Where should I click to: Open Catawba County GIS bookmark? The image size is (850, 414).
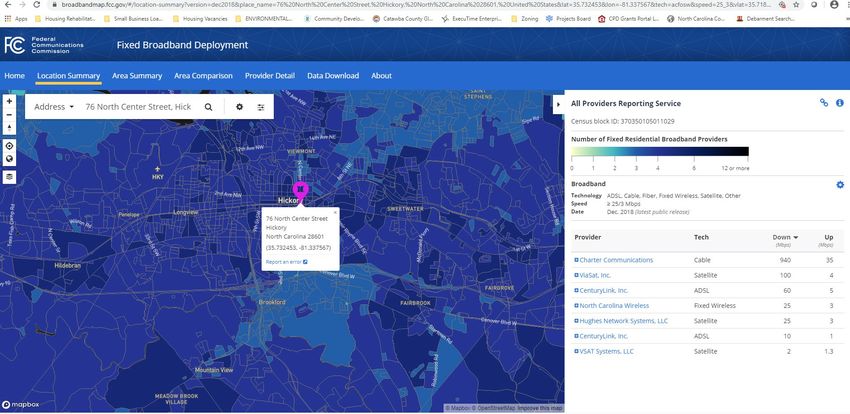(403, 18)
